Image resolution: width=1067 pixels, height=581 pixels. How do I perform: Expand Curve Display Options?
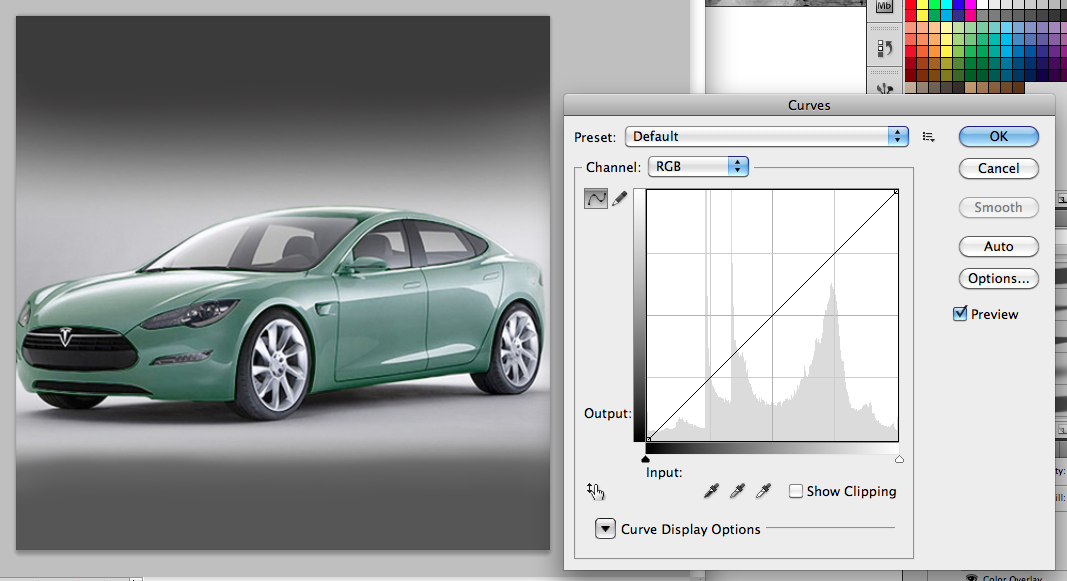[605, 528]
